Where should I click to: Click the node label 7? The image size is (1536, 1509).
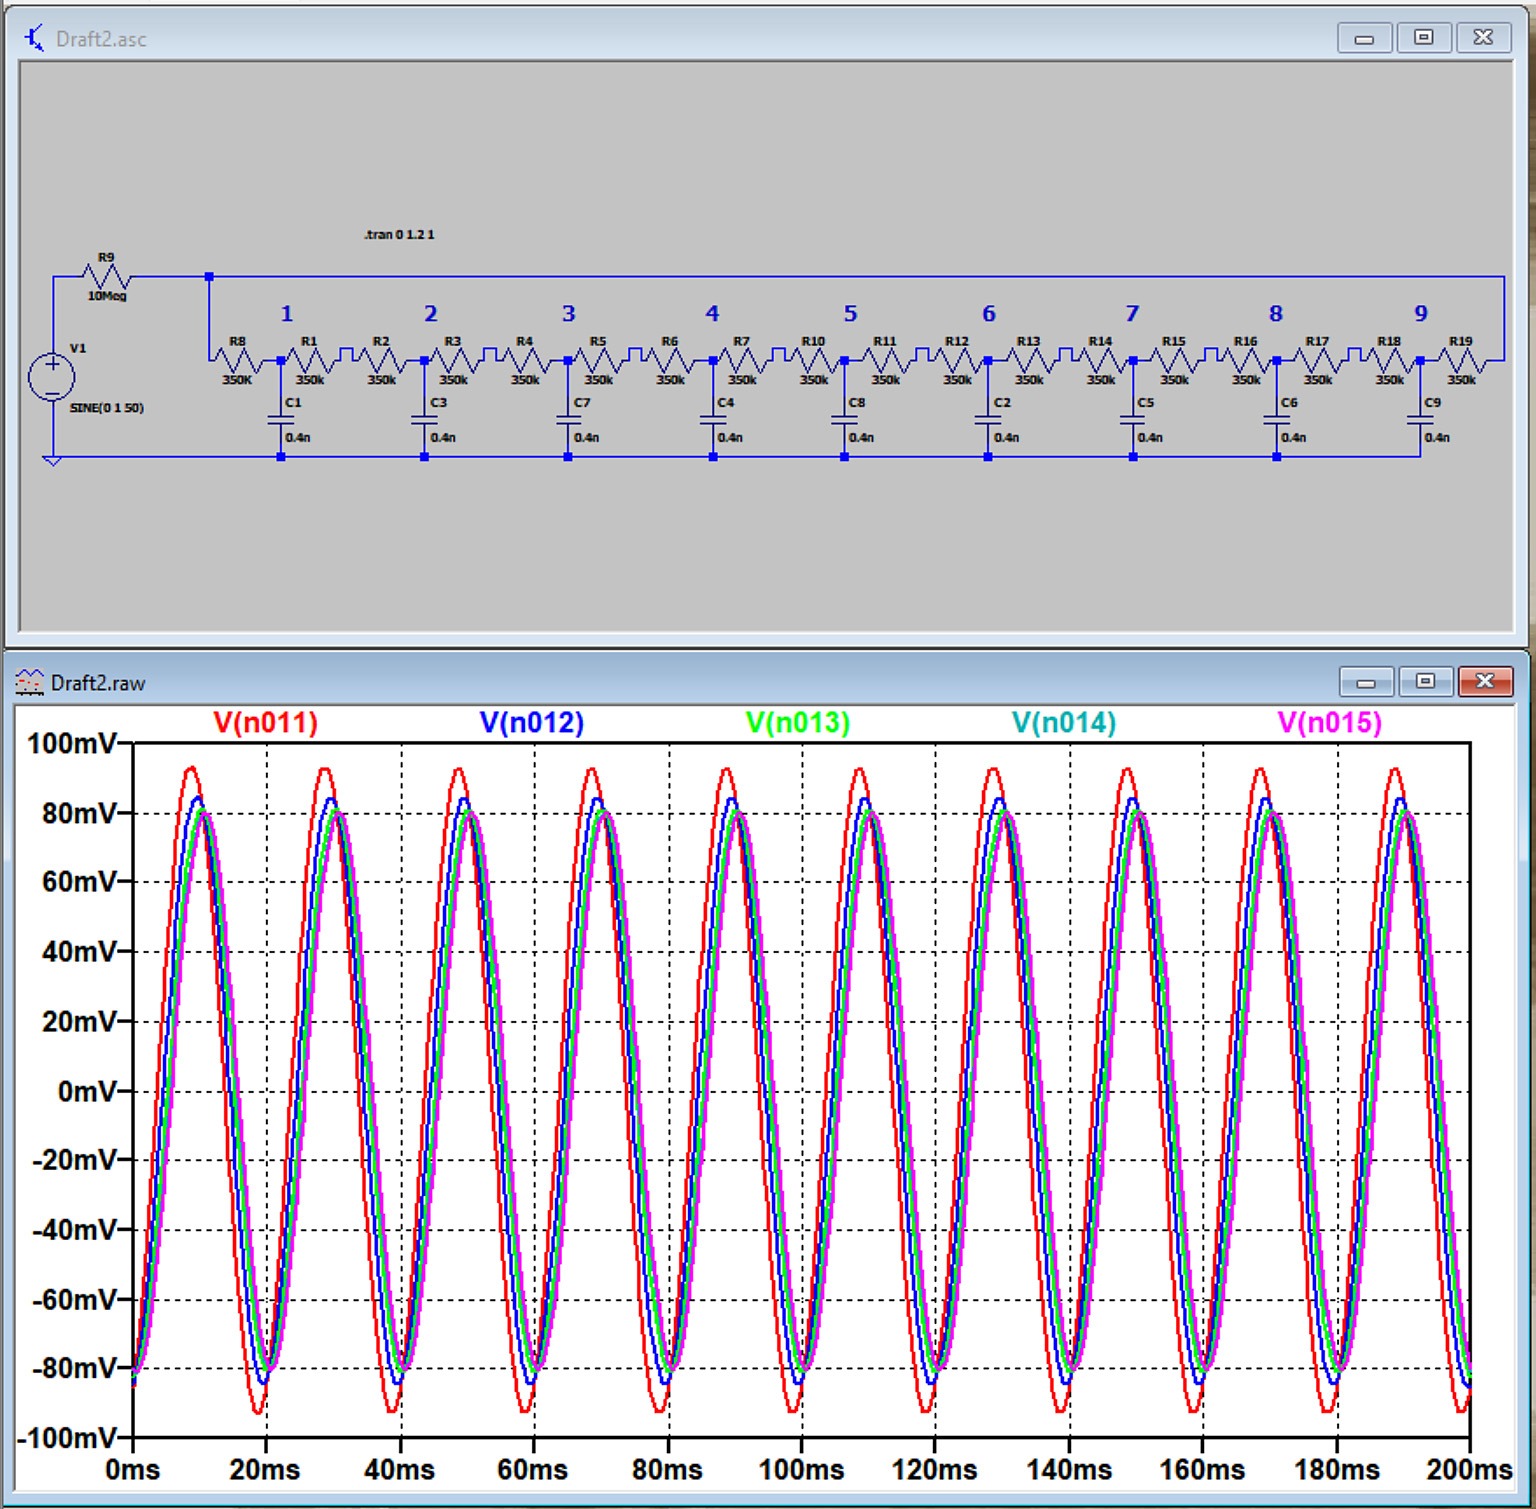point(1132,314)
